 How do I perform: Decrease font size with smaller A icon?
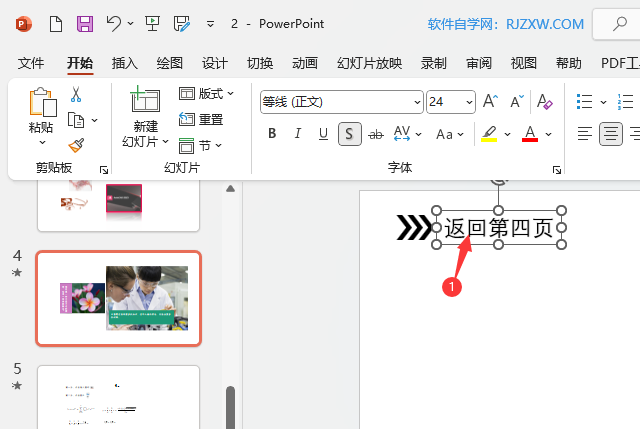(x=517, y=101)
